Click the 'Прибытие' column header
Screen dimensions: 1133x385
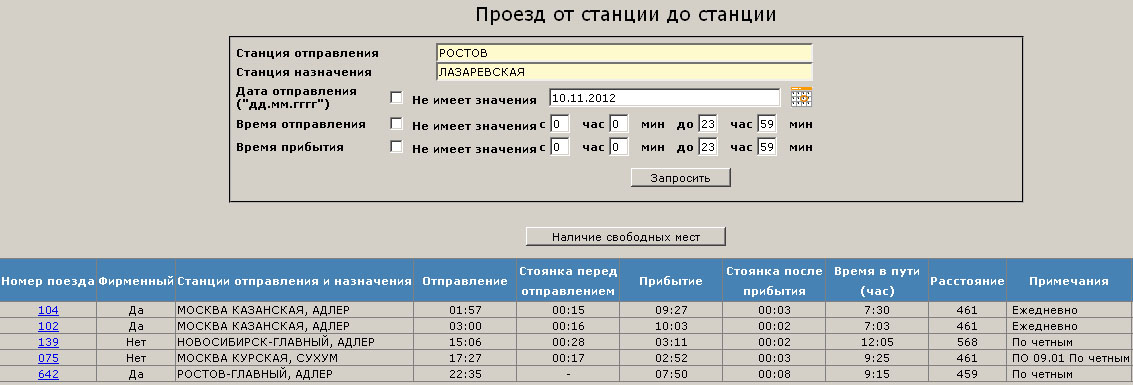(x=671, y=281)
